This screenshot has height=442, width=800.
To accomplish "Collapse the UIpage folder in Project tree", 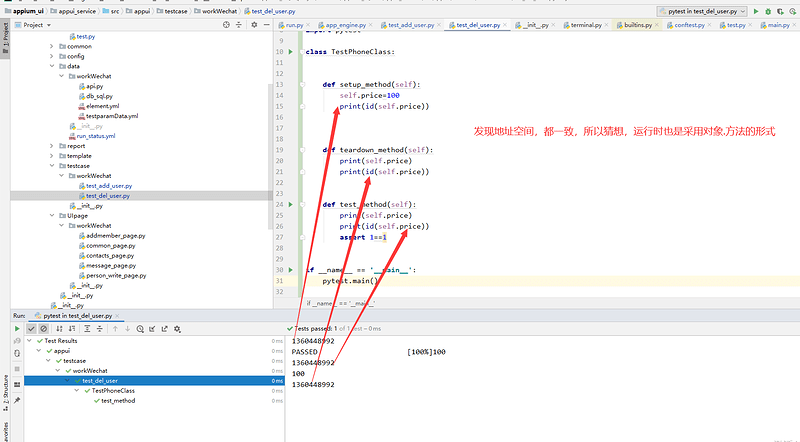I will pyautogui.click(x=52, y=215).
